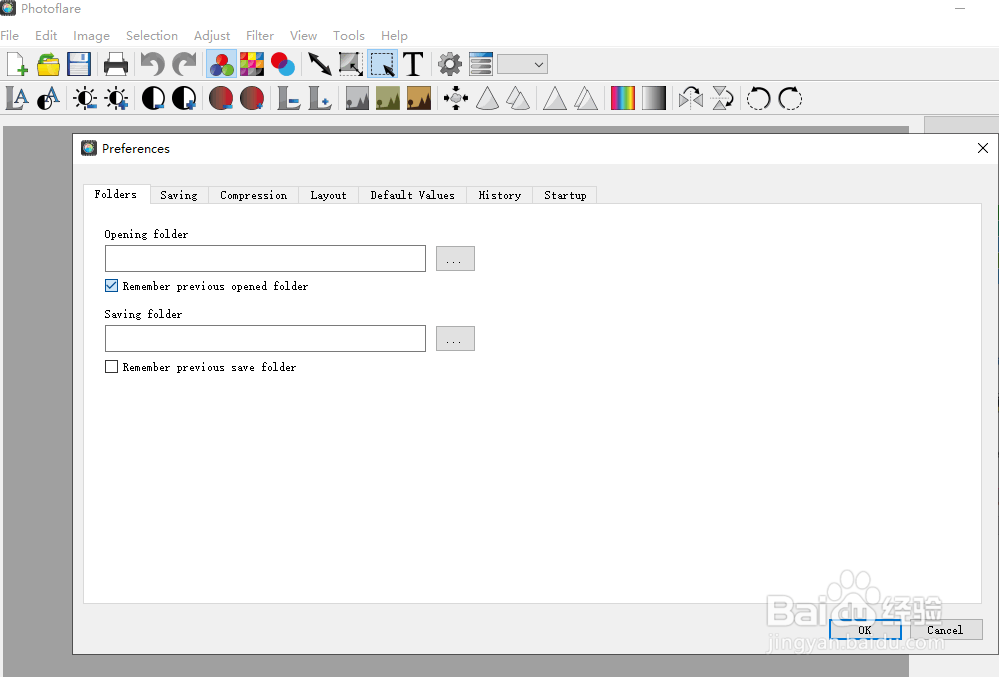Select the diagonal double-arrow resize tool
The width and height of the screenshot is (999, 677).
tap(319, 64)
